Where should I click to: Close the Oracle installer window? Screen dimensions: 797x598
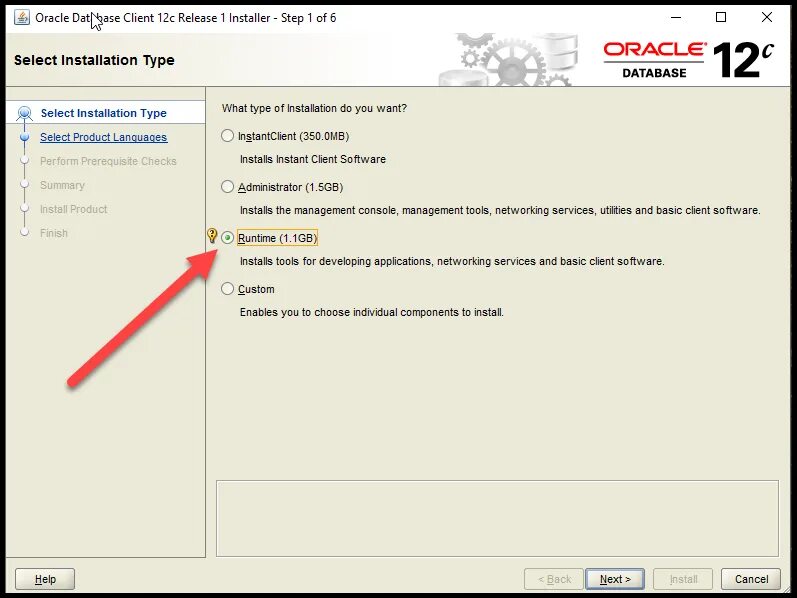click(x=767, y=17)
